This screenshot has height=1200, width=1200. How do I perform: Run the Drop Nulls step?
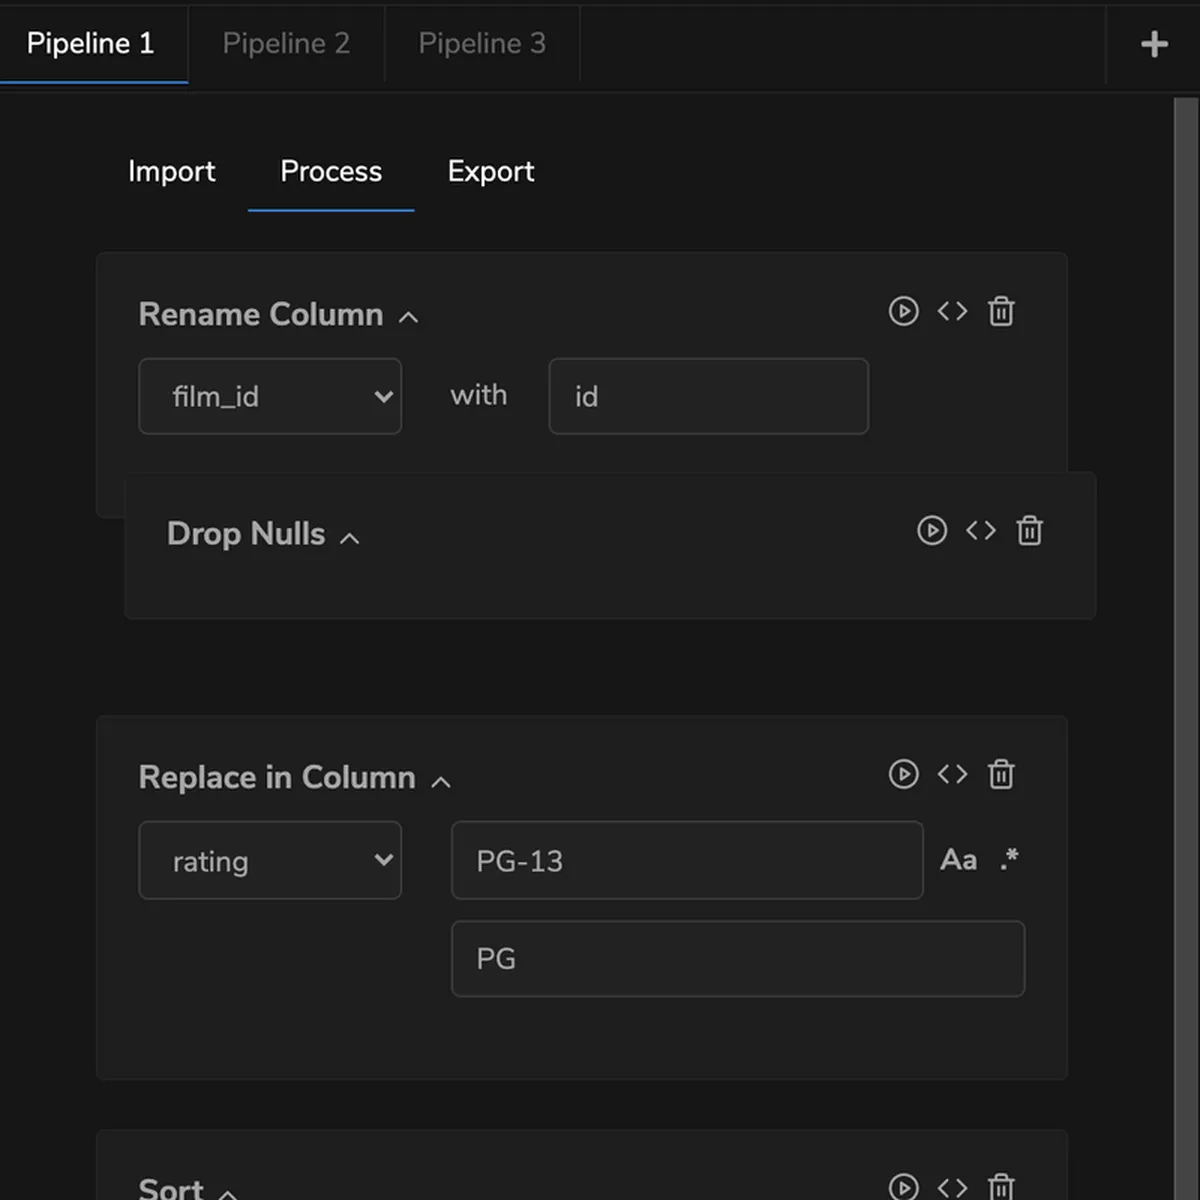[x=932, y=530]
